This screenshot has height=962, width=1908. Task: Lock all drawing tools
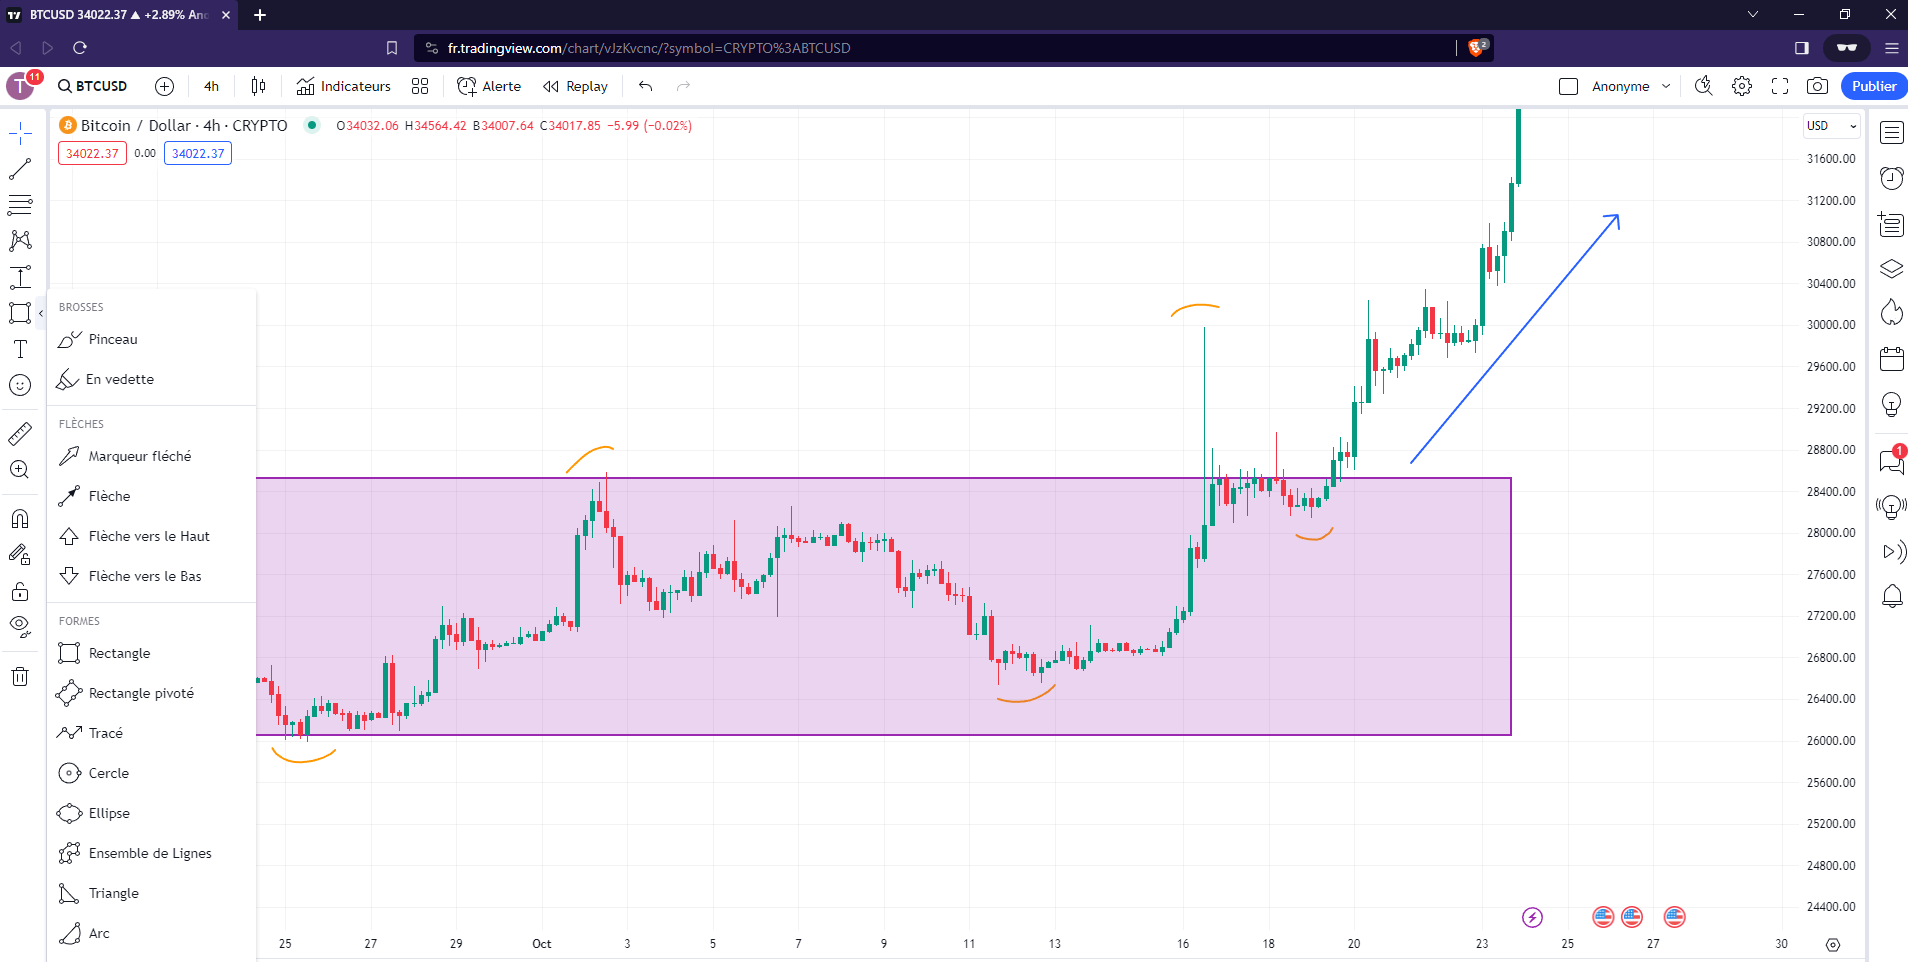pyautogui.click(x=20, y=591)
